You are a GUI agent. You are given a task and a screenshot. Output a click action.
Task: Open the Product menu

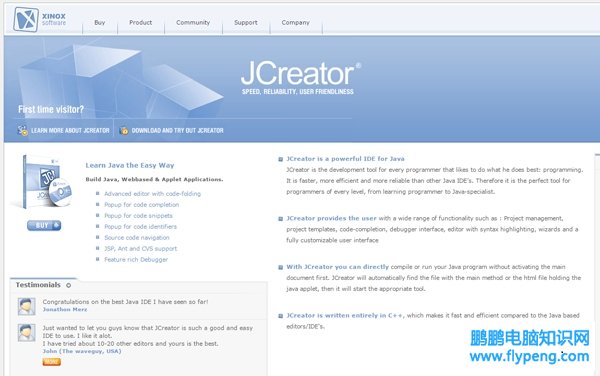(x=140, y=23)
